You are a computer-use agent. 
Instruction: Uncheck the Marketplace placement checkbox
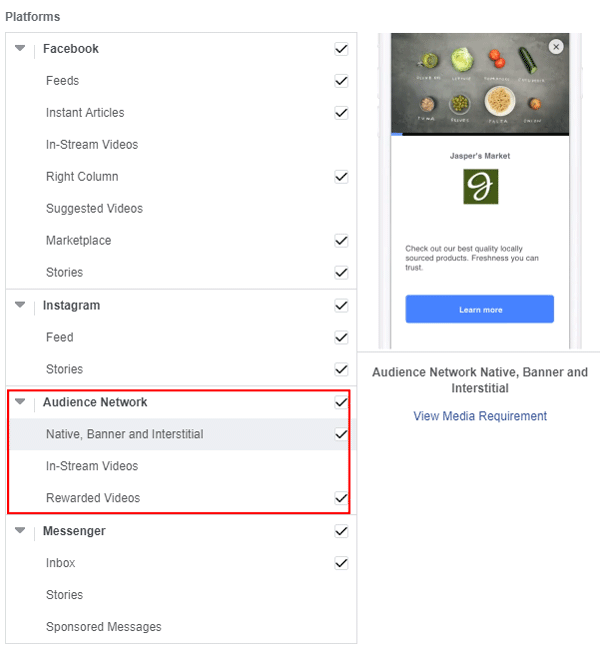pyautogui.click(x=341, y=241)
